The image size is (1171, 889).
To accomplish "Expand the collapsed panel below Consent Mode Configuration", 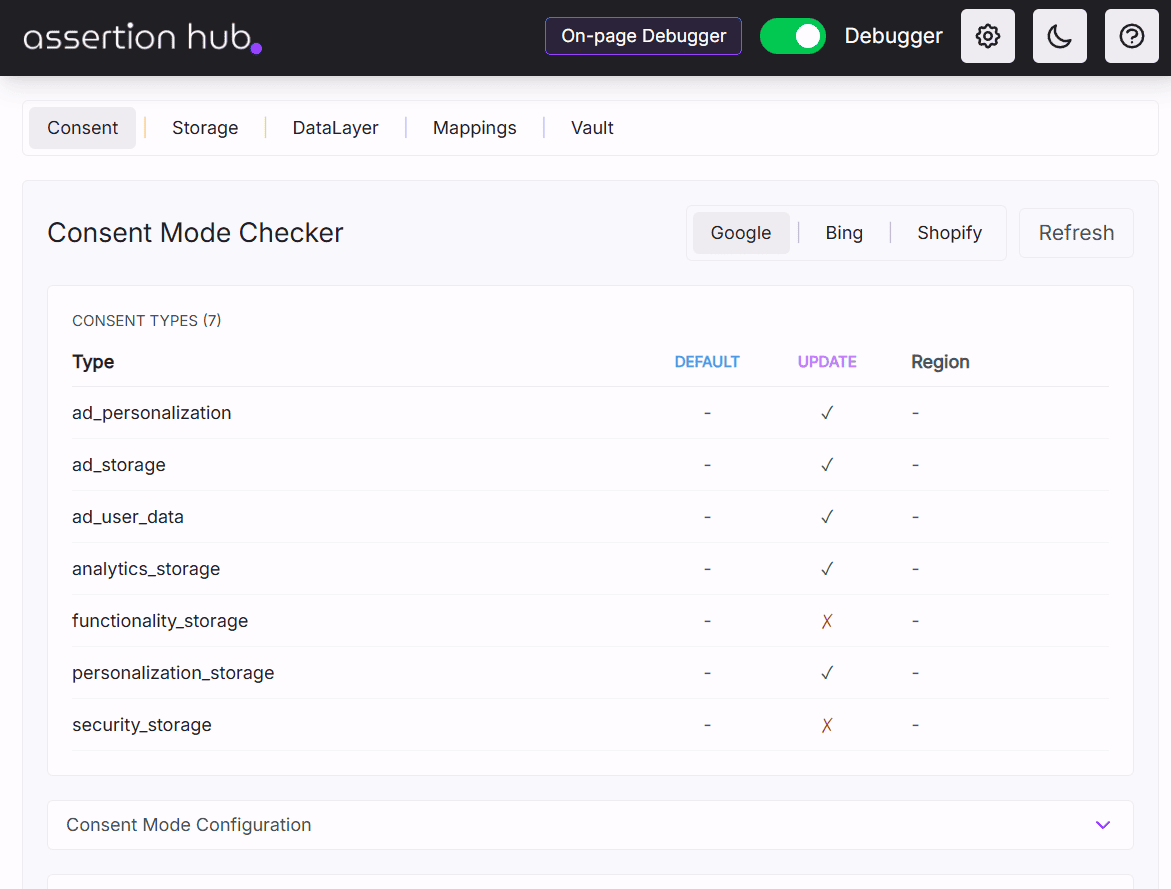I will click(590, 884).
